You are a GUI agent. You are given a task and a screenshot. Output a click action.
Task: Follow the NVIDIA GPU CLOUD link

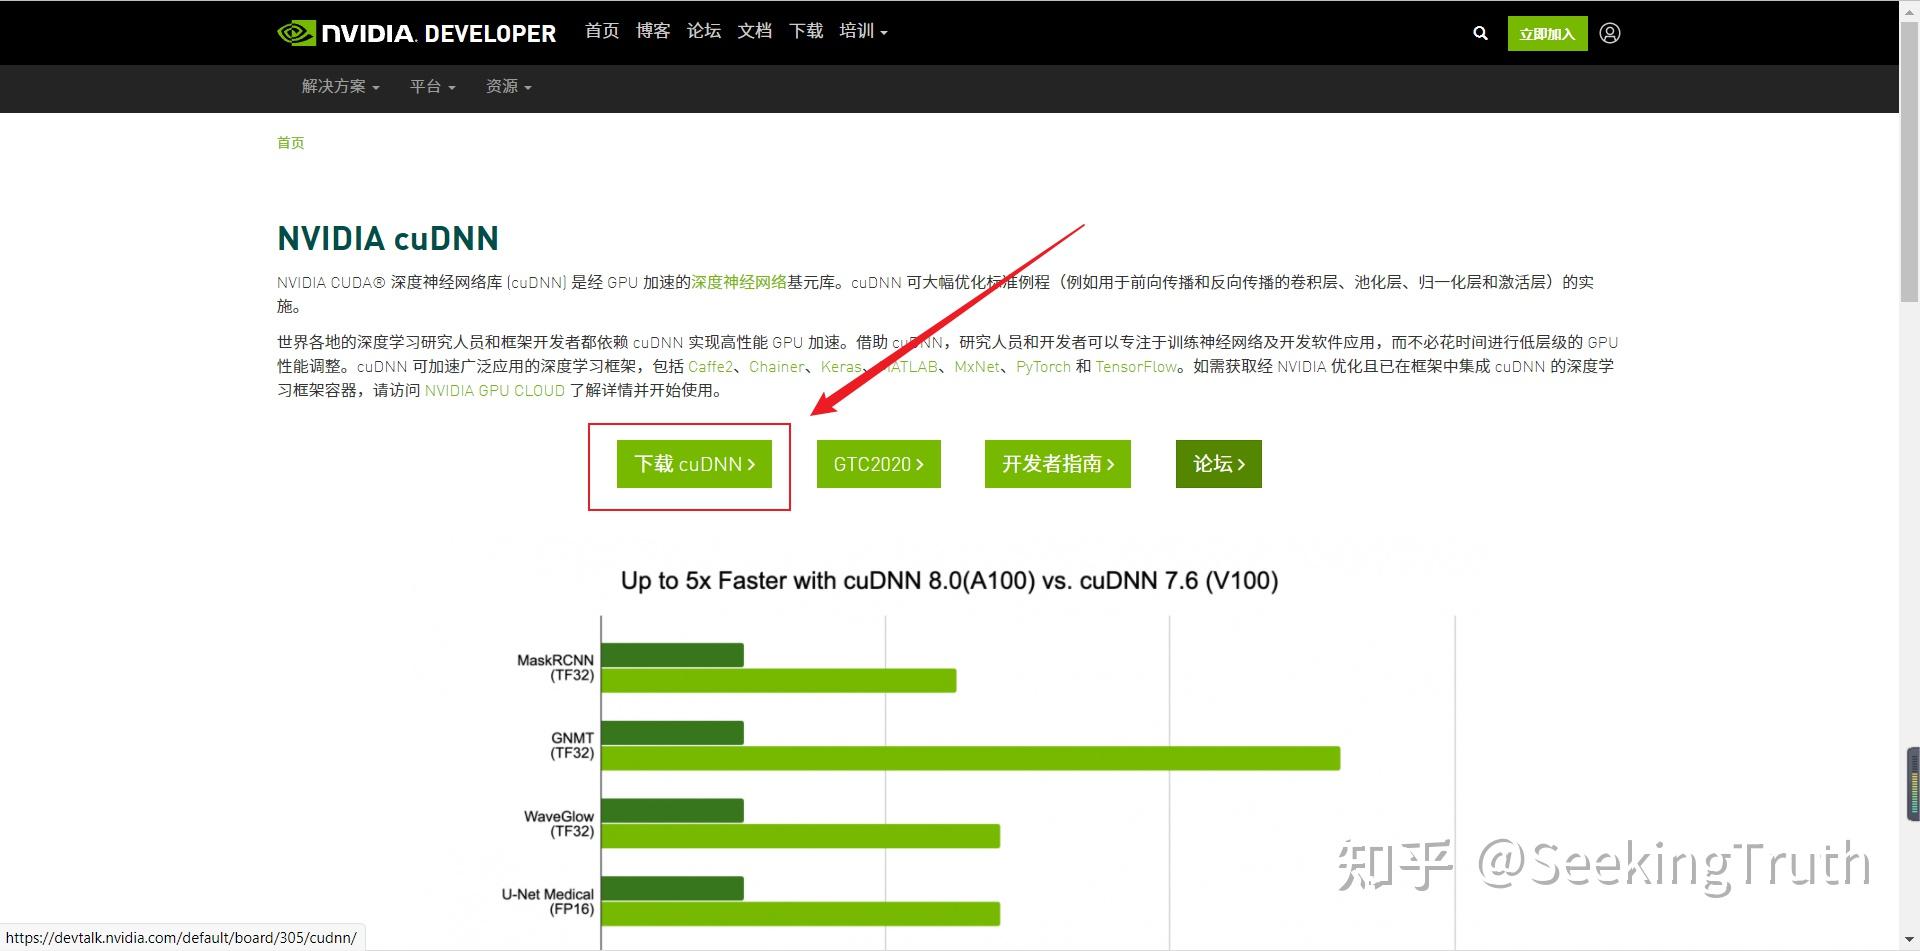click(x=494, y=391)
